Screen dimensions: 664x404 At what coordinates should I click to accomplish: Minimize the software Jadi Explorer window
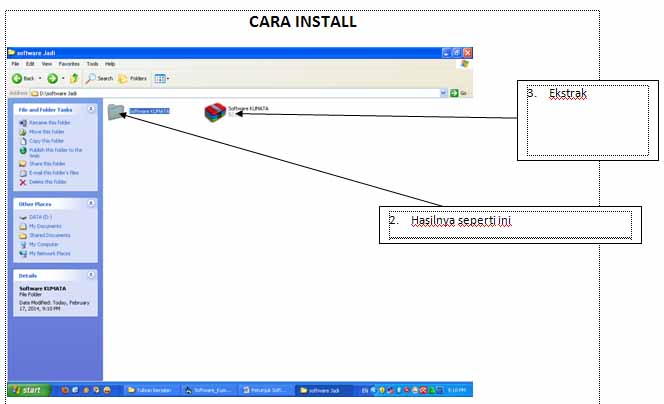click(x=446, y=53)
